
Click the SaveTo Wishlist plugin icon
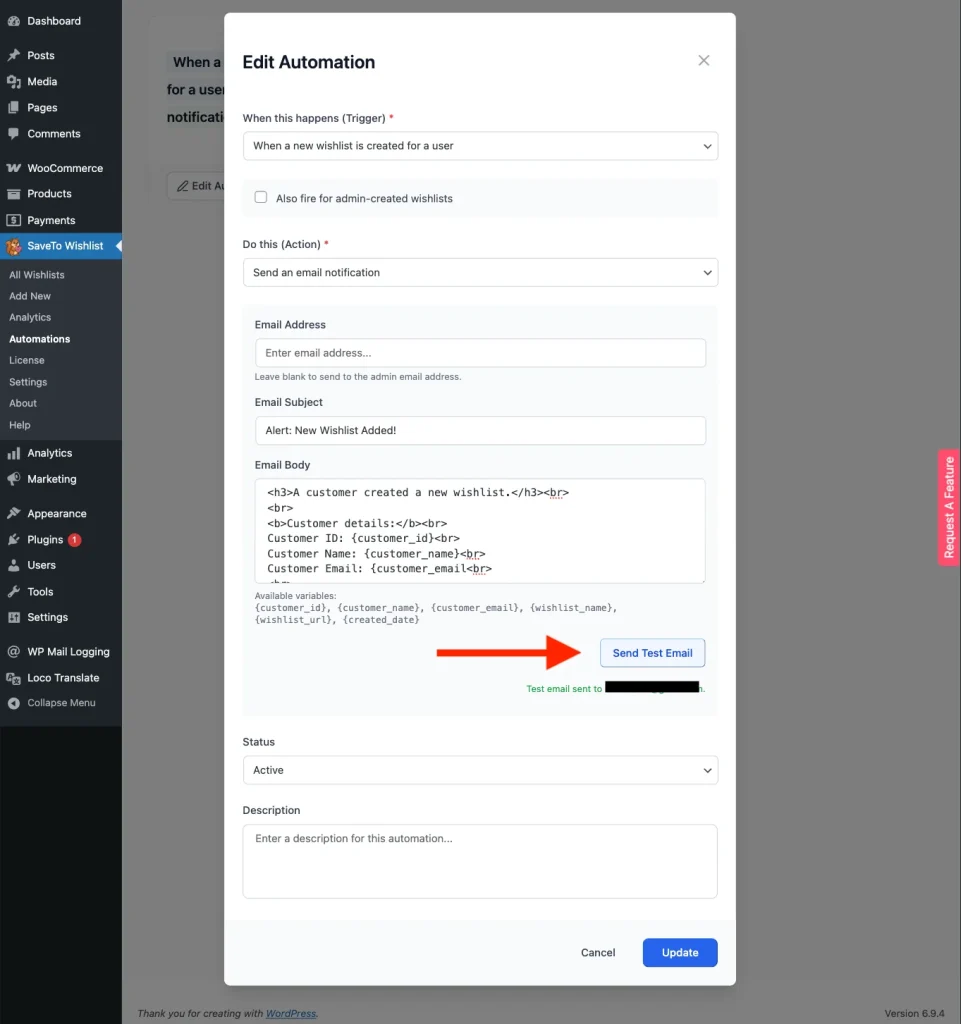click(x=14, y=246)
